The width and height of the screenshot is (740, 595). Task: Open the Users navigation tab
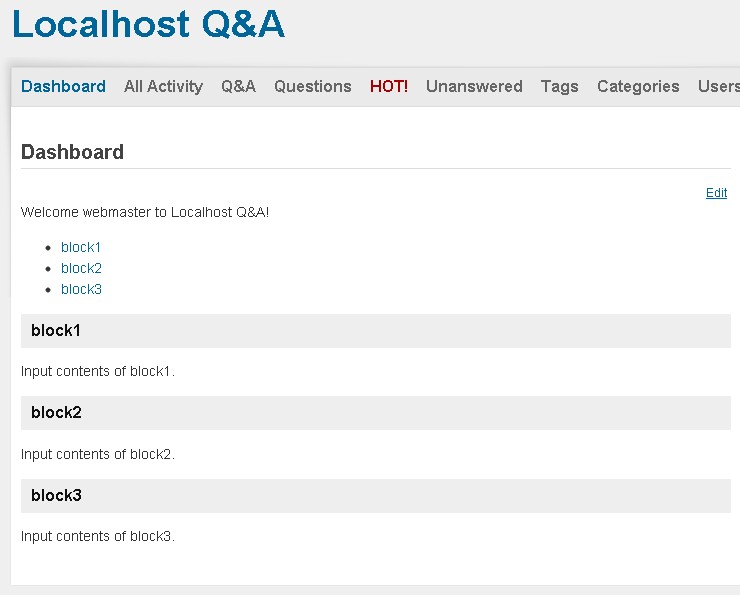click(x=718, y=87)
